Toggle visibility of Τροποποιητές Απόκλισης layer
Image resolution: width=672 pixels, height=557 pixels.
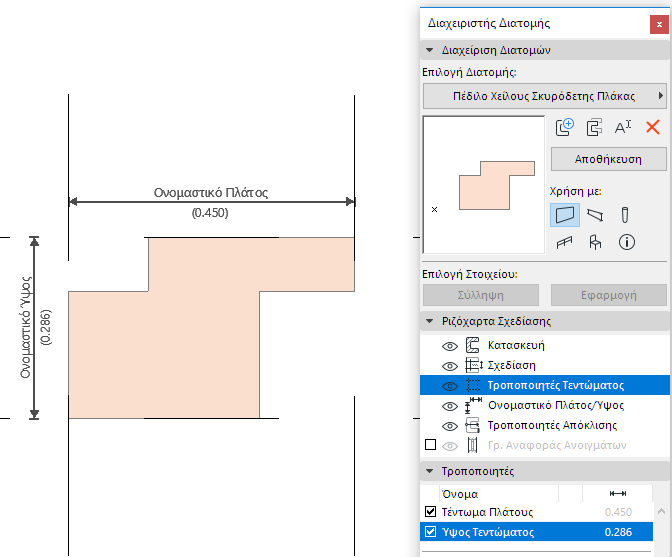pos(450,426)
